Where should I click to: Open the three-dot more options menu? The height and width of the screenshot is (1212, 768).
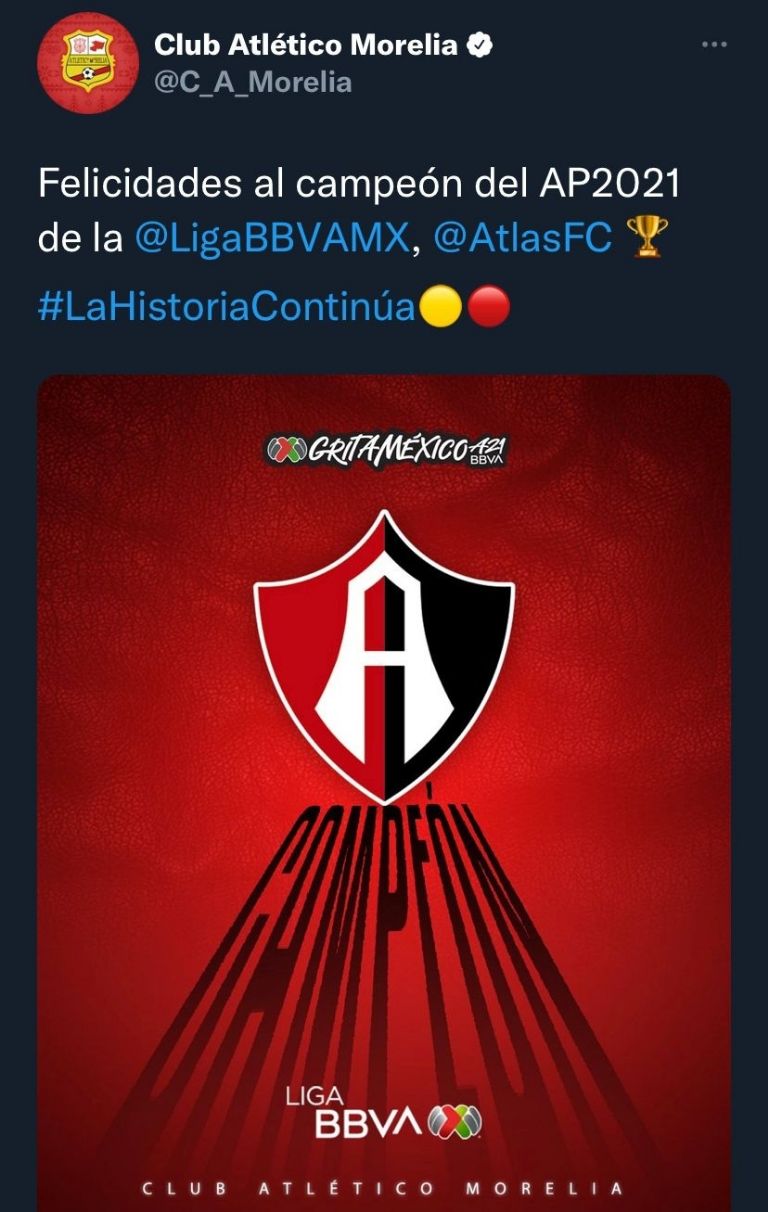tap(713, 45)
